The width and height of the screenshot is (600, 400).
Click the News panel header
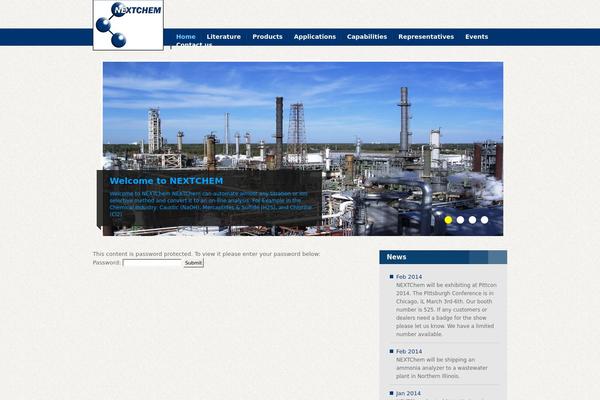(x=443, y=257)
